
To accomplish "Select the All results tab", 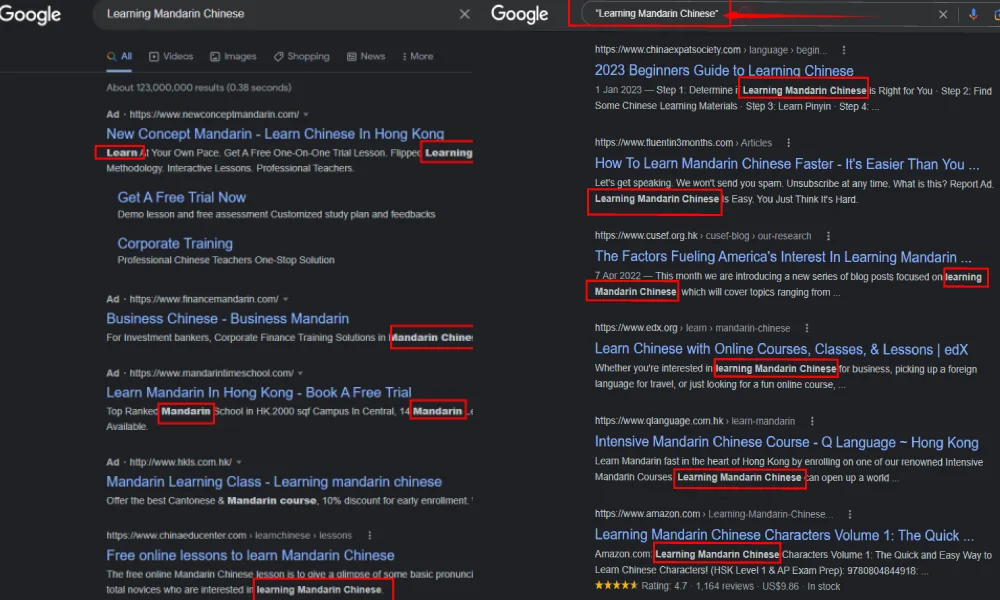I will click(119, 56).
